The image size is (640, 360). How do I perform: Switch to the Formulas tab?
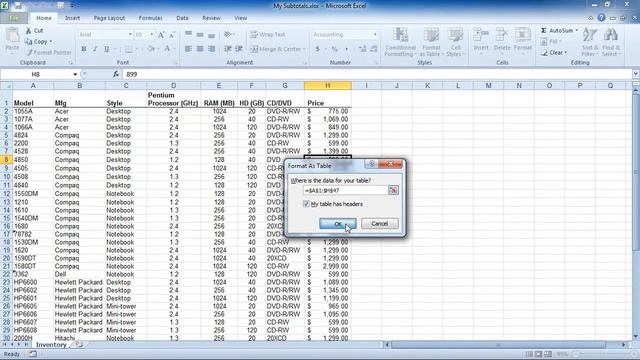(150, 18)
